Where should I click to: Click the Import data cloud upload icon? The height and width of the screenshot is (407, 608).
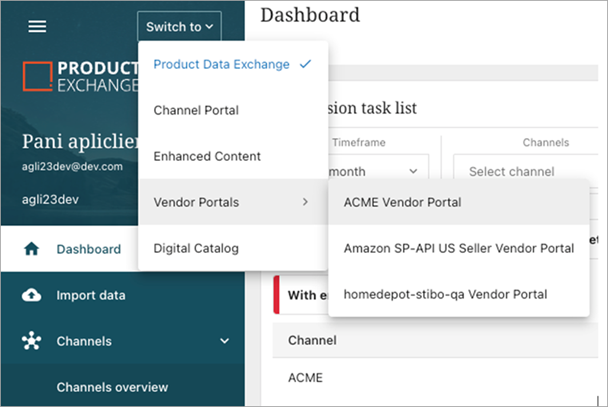pos(31,295)
